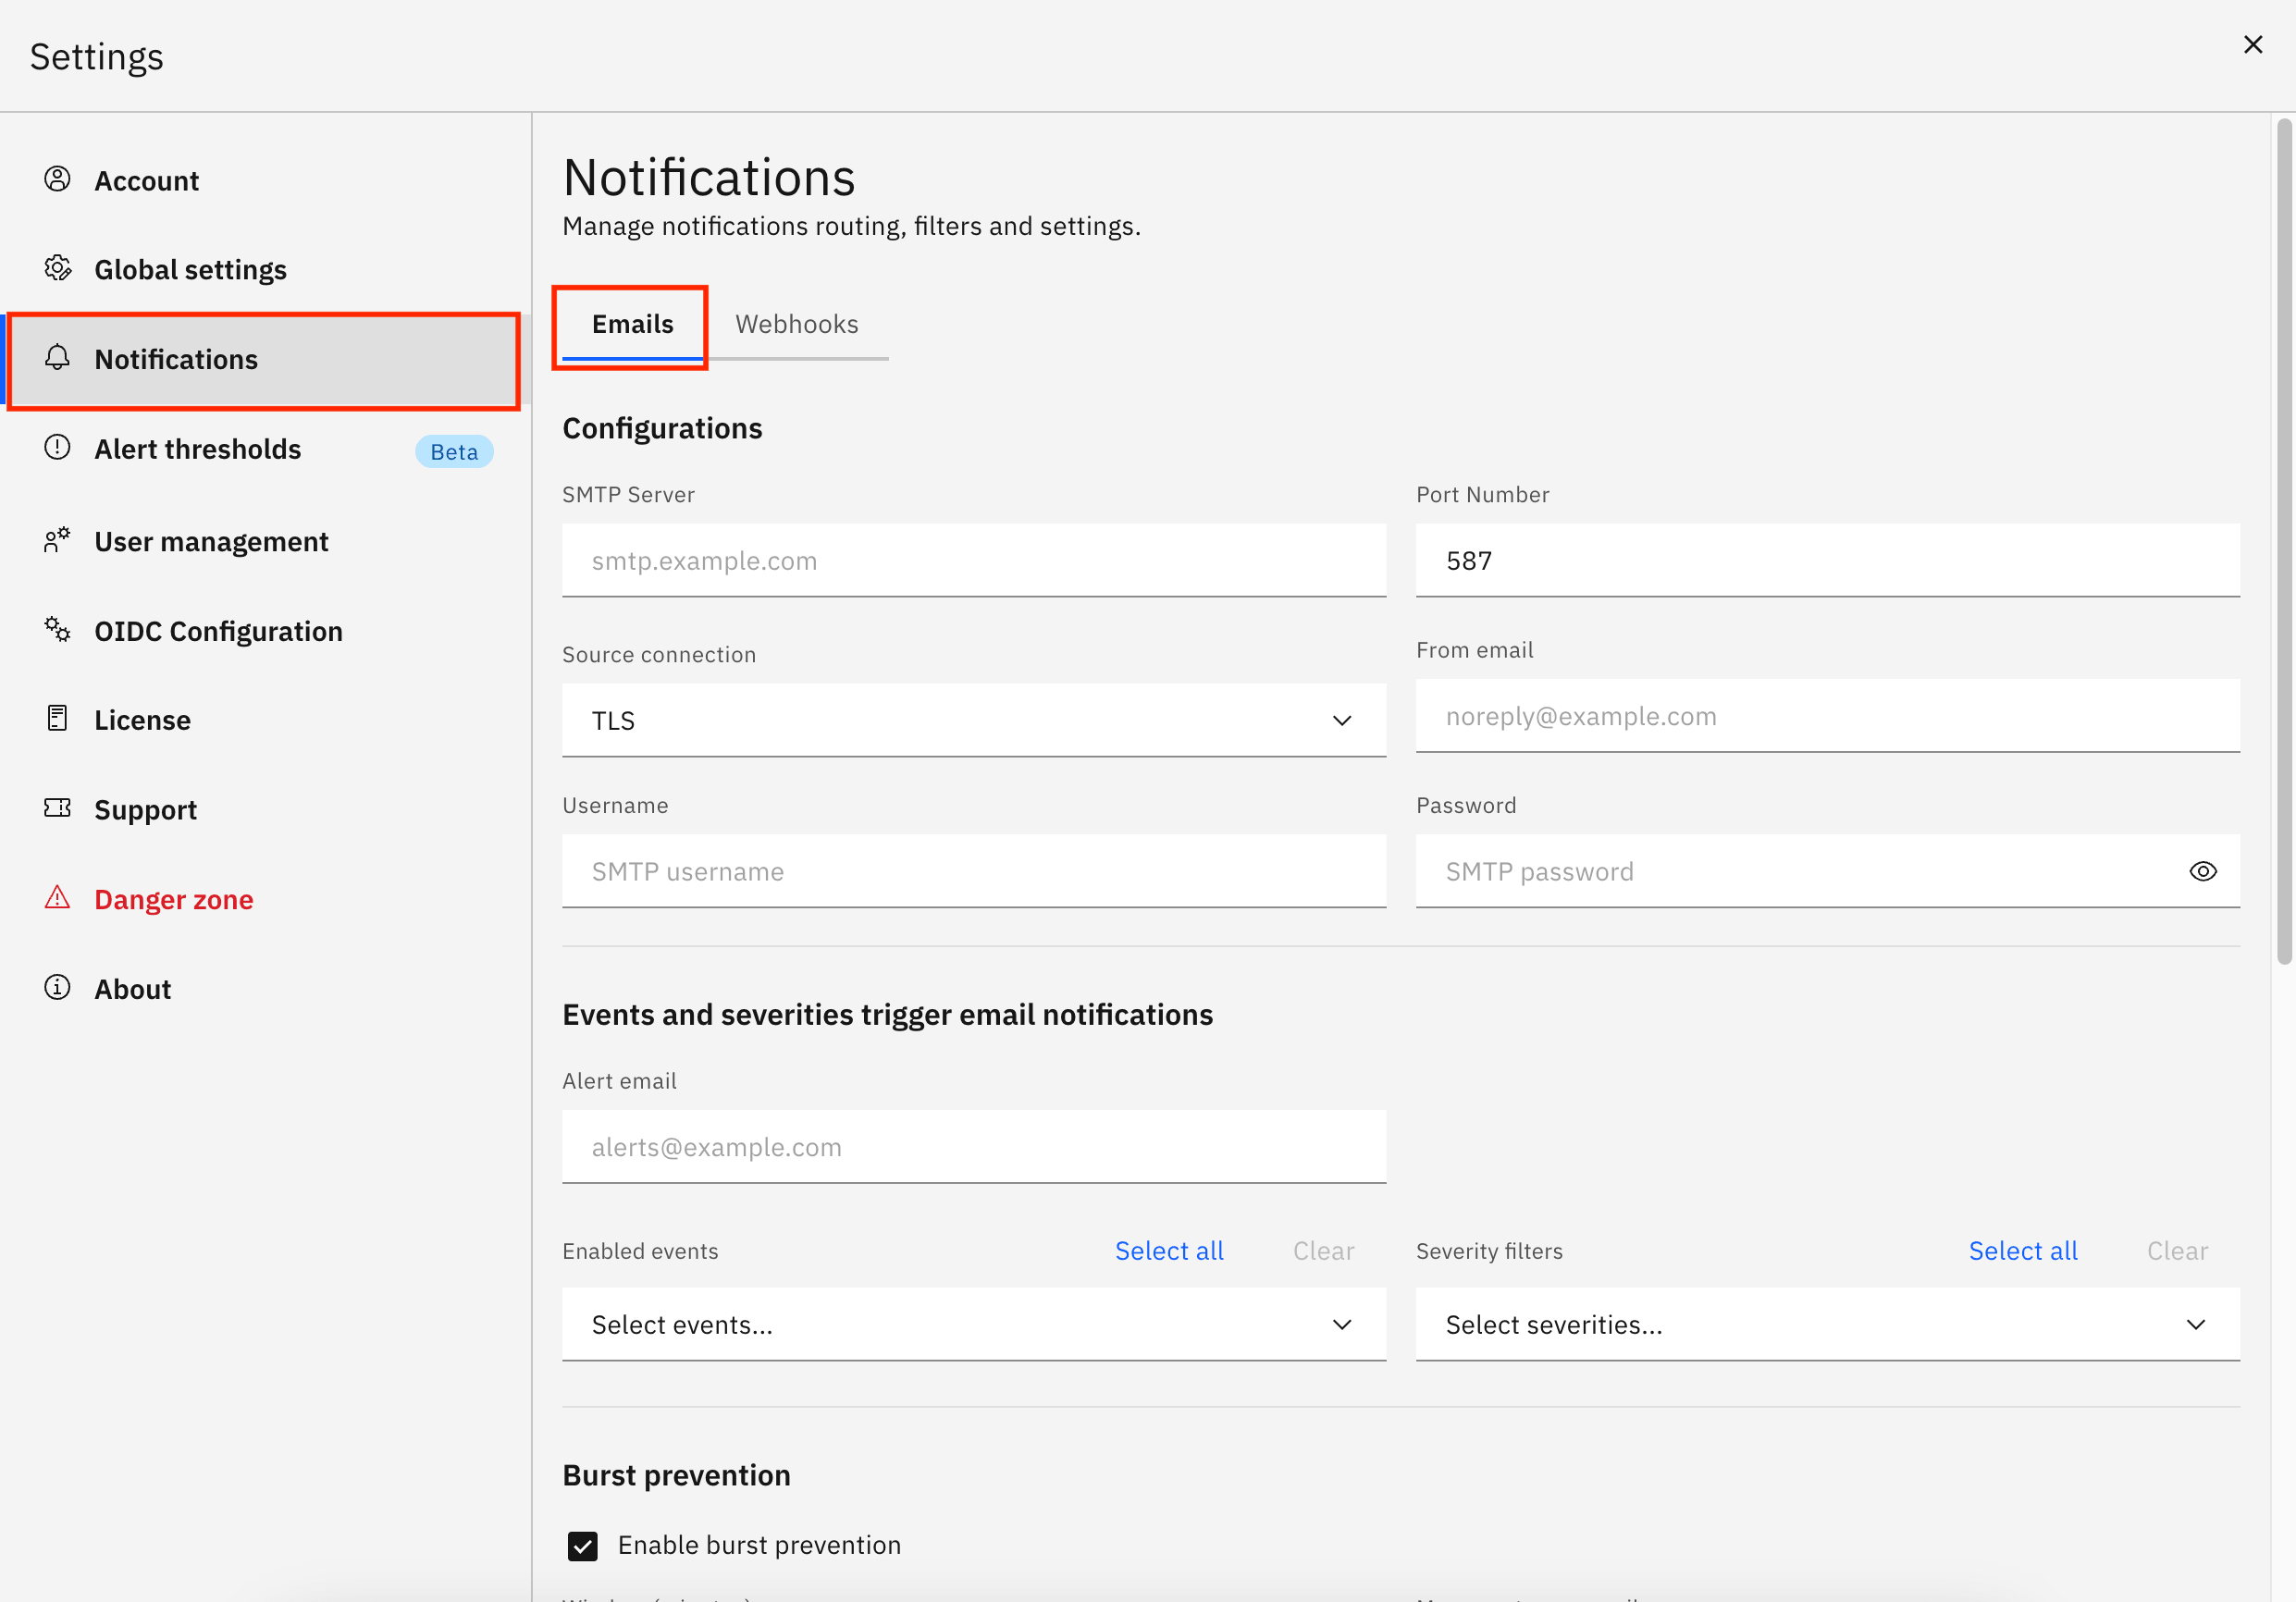Open User management section
Image resolution: width=2296 pixels, height=1602 pixels.
[x=265, y=541]
